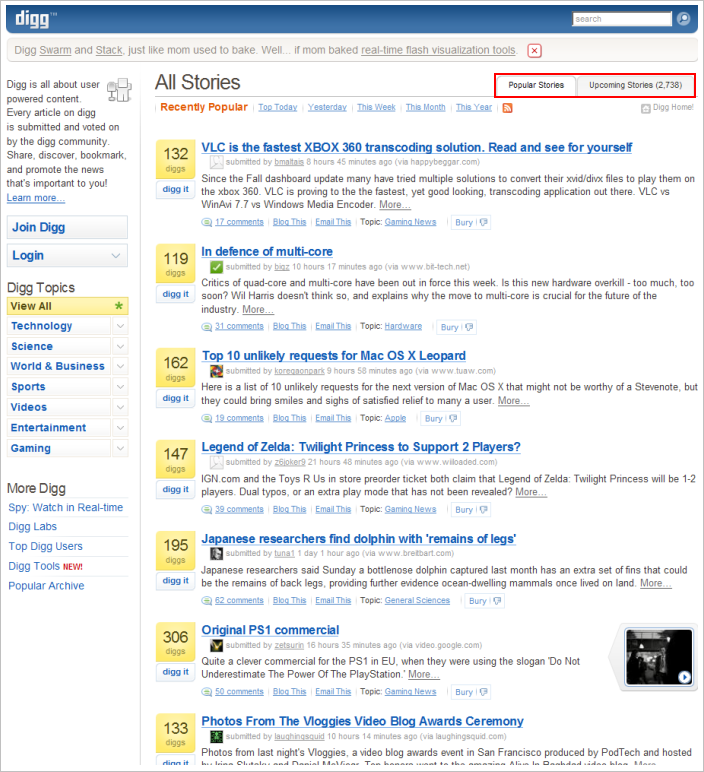Select Yesterday filter
The height and width of the screenshot is (772, 704).
327,107
